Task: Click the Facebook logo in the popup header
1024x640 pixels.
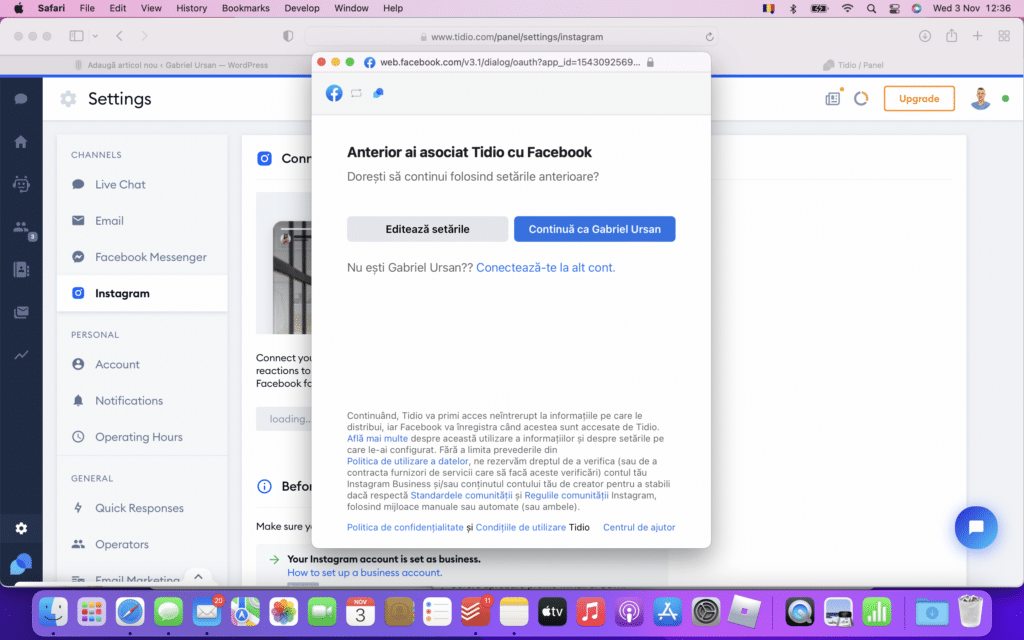Action: (x=334, y=93)
